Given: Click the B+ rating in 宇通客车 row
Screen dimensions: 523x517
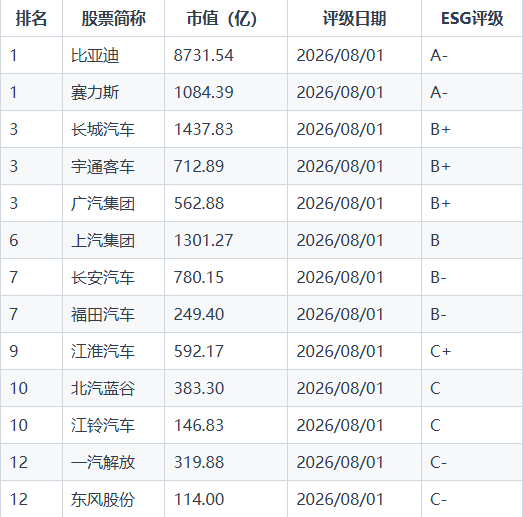Looking at the screenshot, I should coord(440,166).
